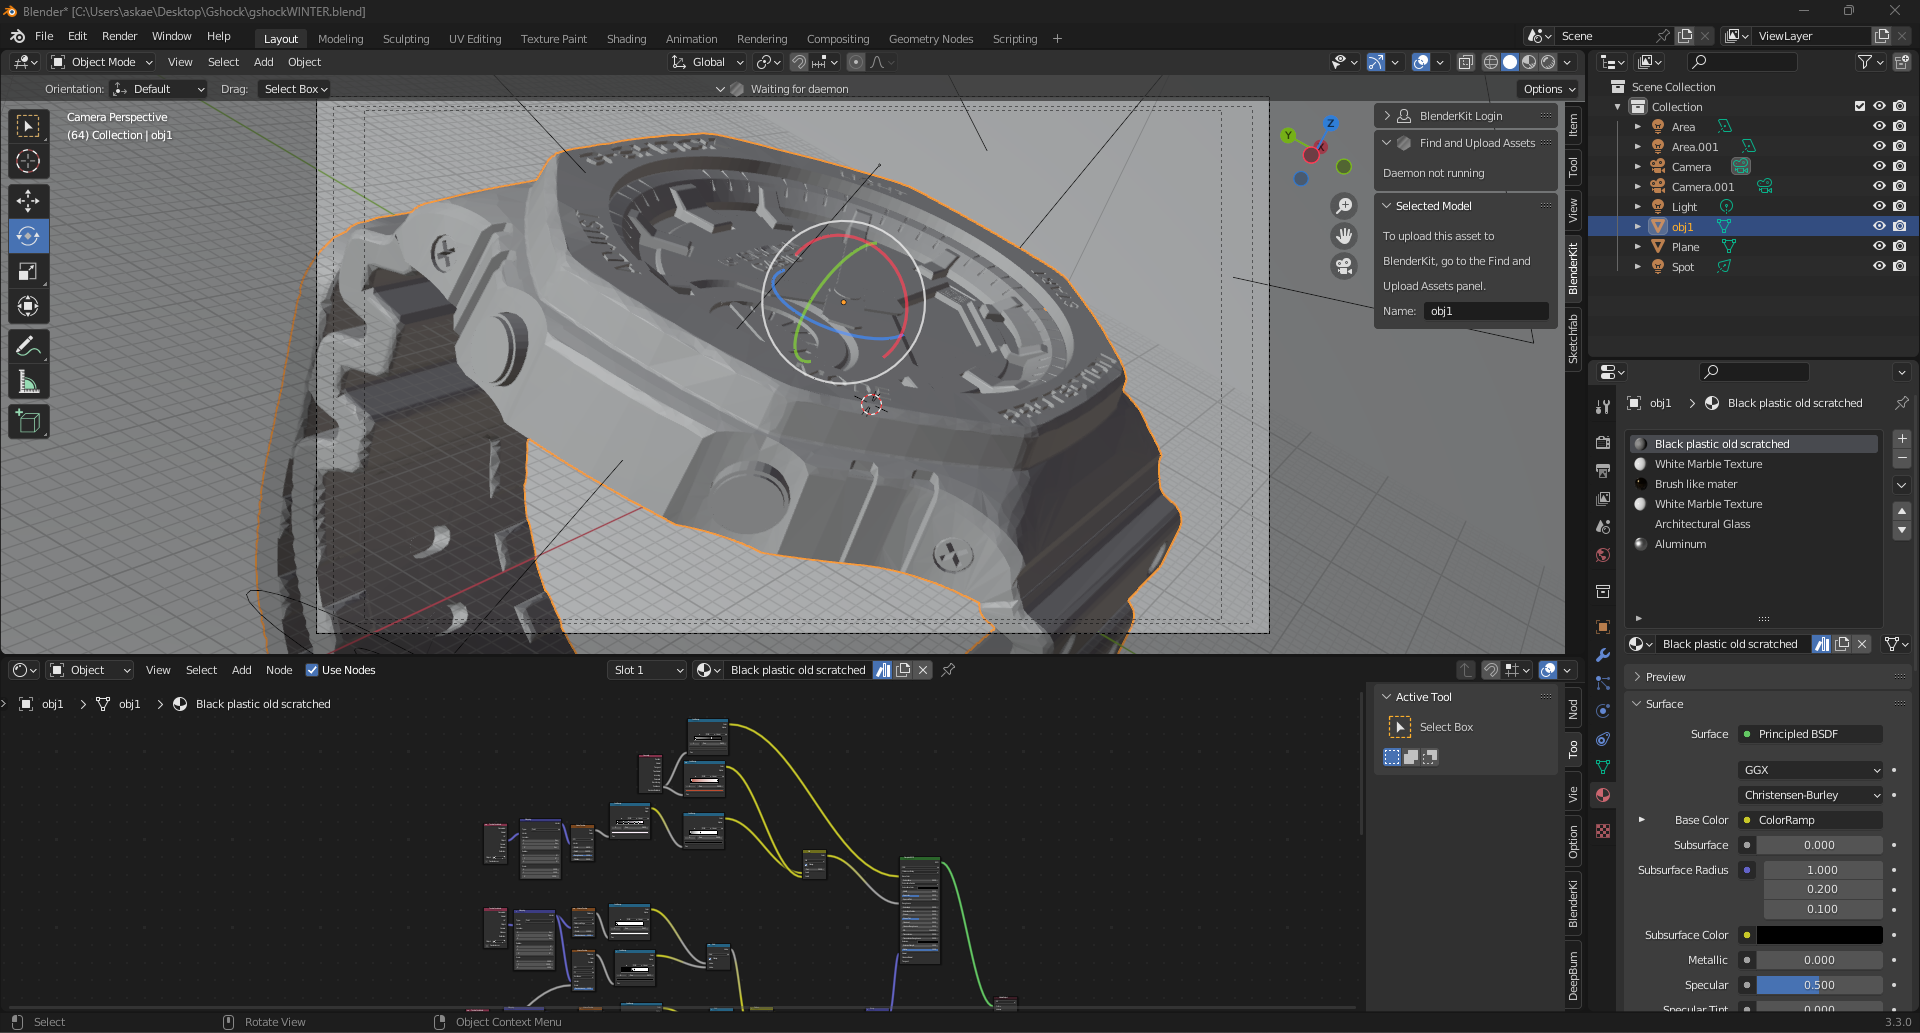Select the Measure tool
The width and height of the screenshot is (1920, 1033).
[x=28, y=382]
